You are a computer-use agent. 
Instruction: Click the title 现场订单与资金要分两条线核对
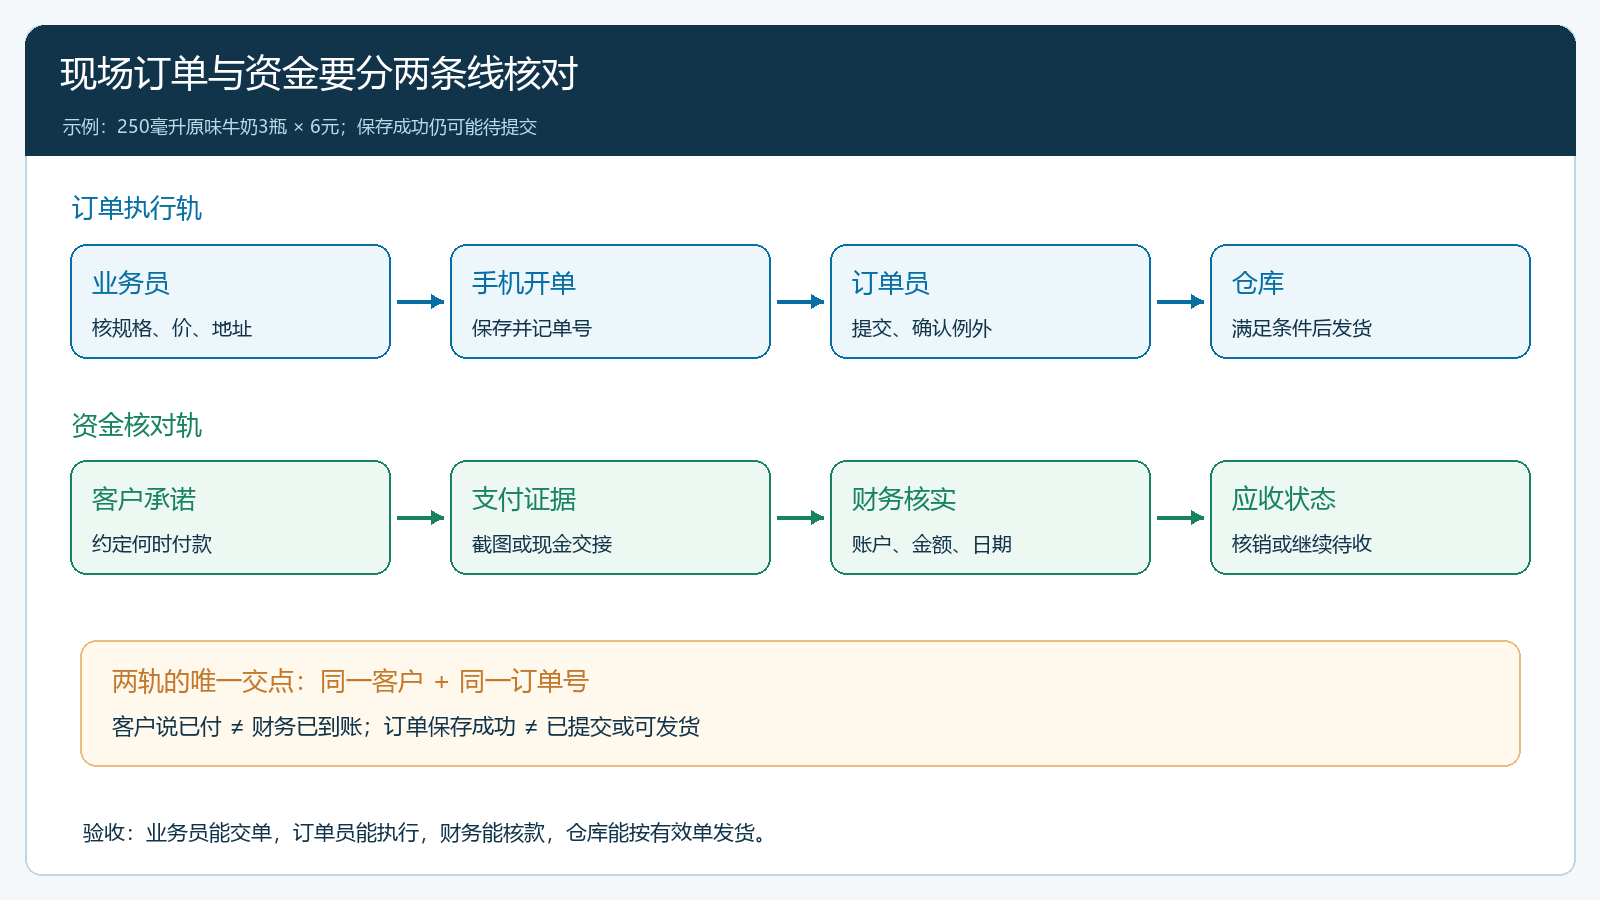[x=319, y=74]
